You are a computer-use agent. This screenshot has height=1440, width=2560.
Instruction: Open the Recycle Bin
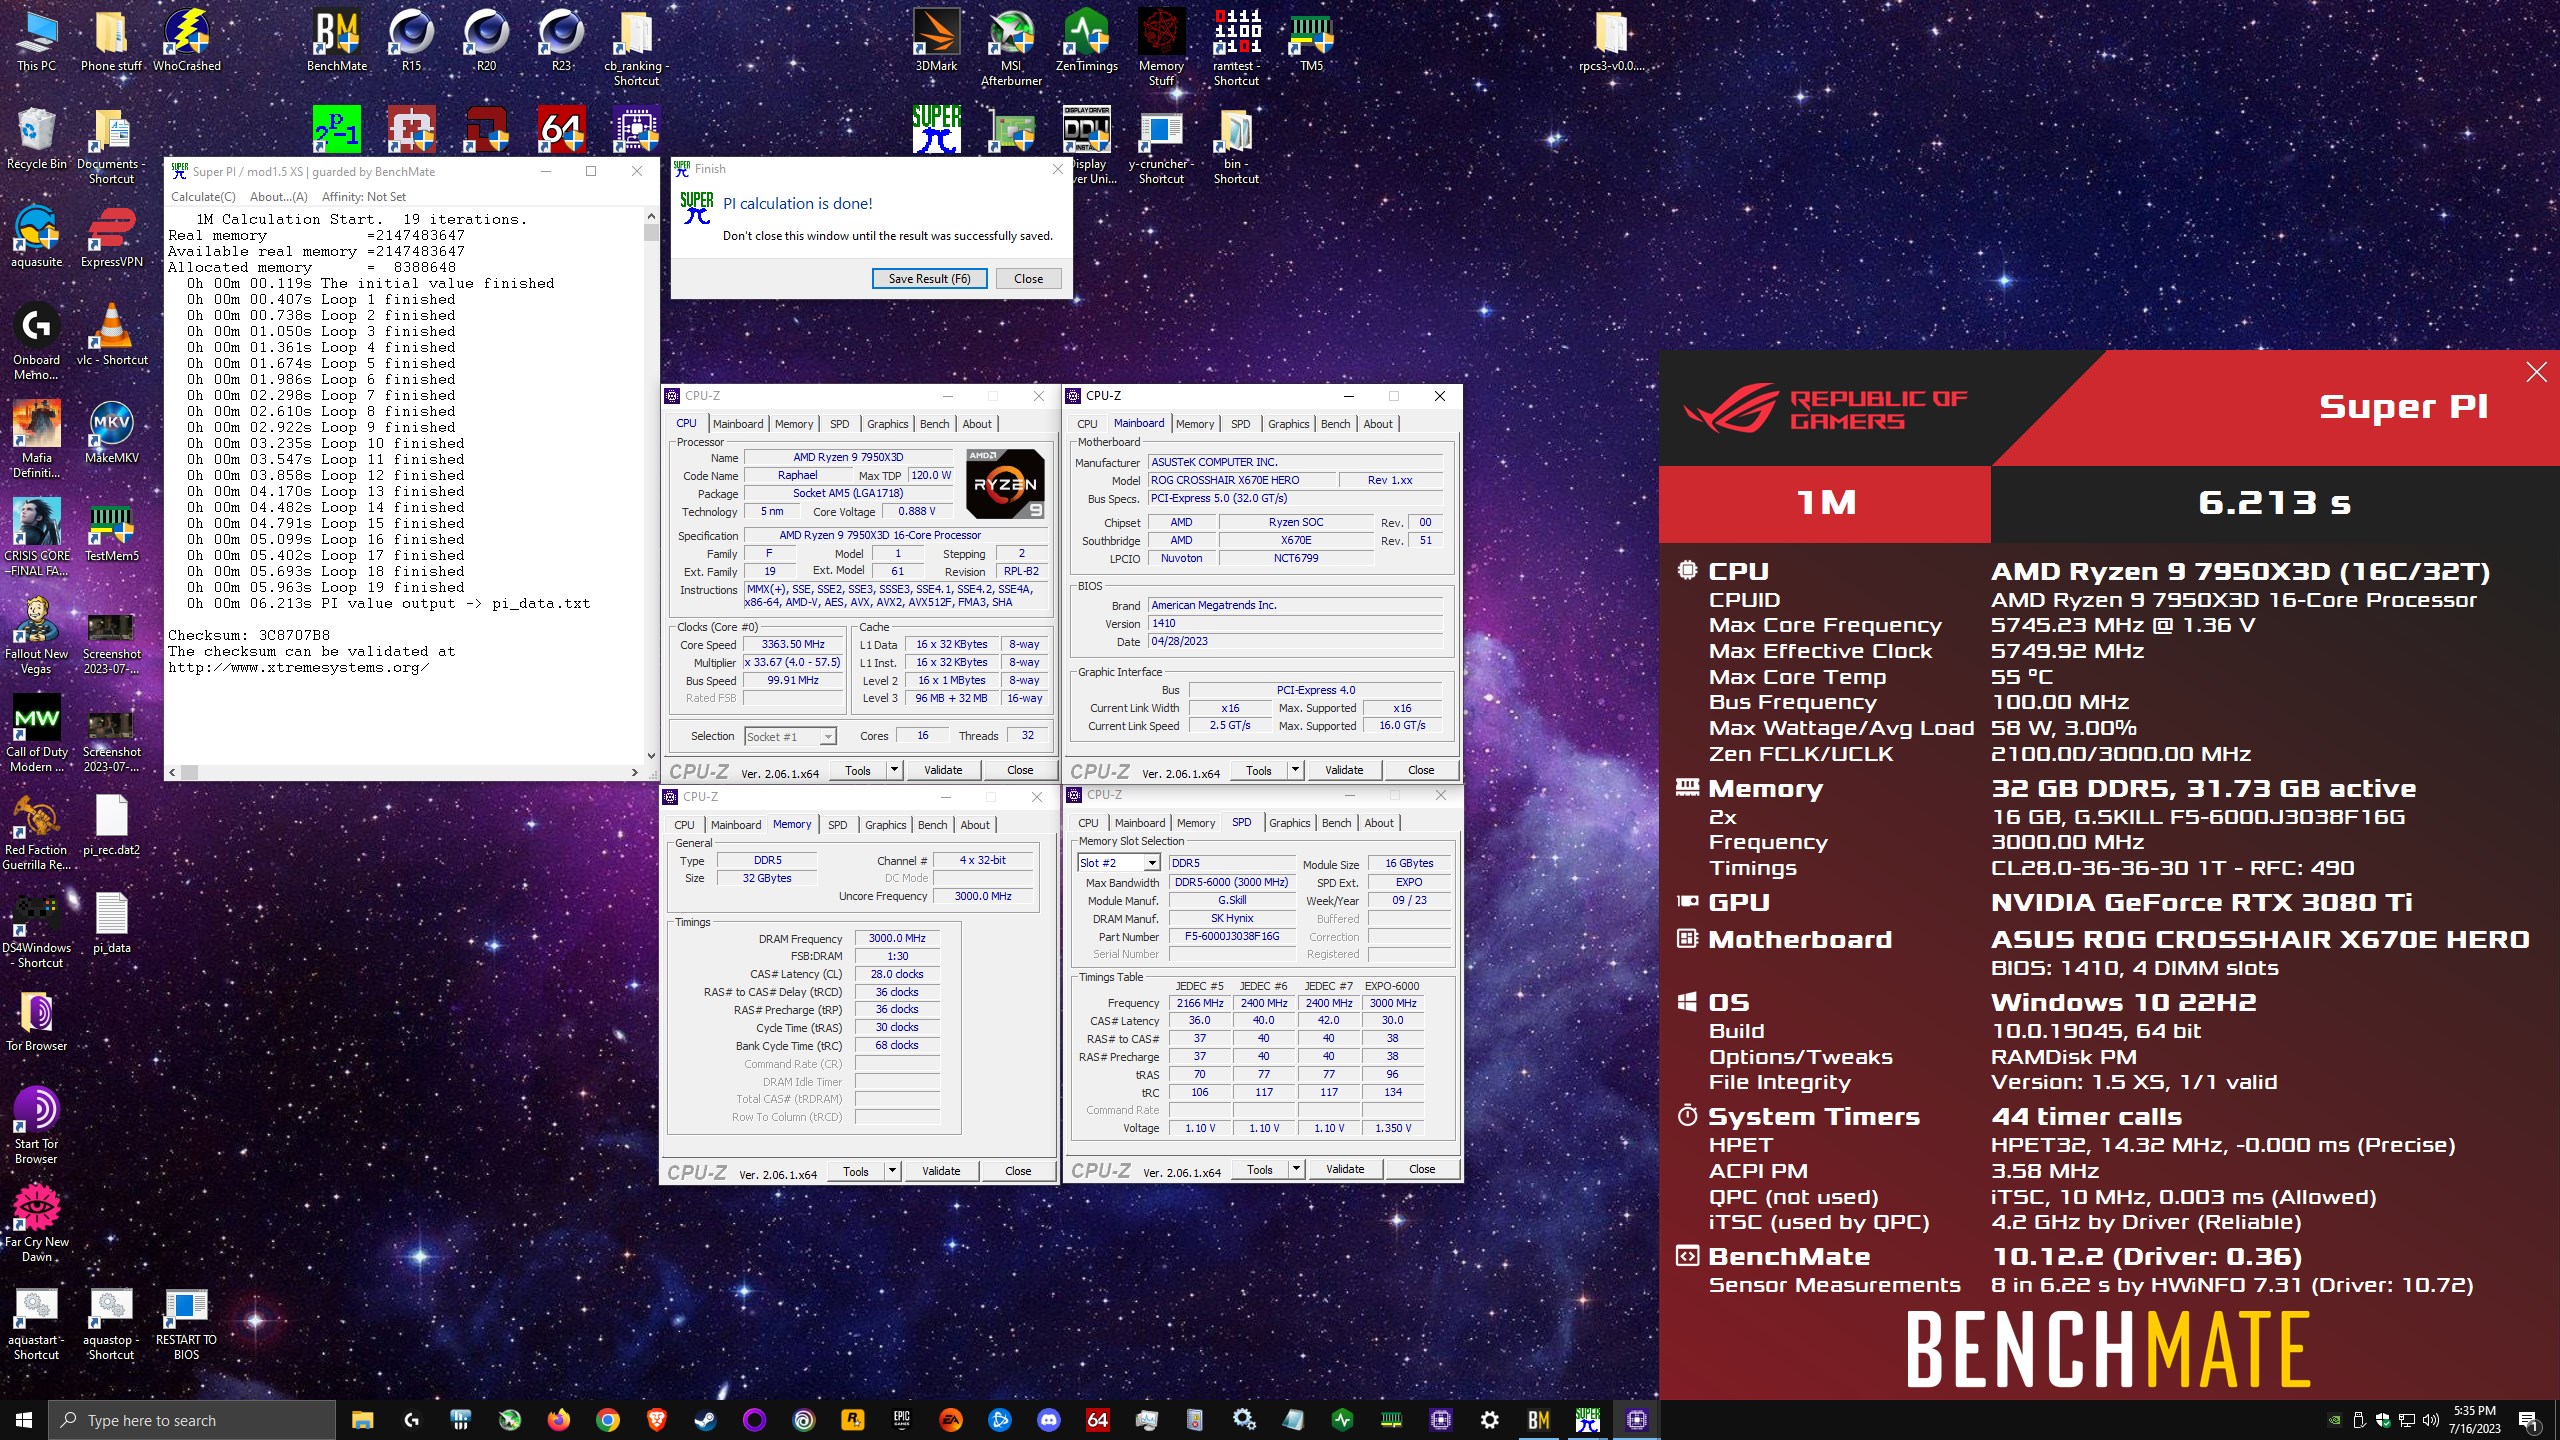pyautogui.click(x=36, y=139)
